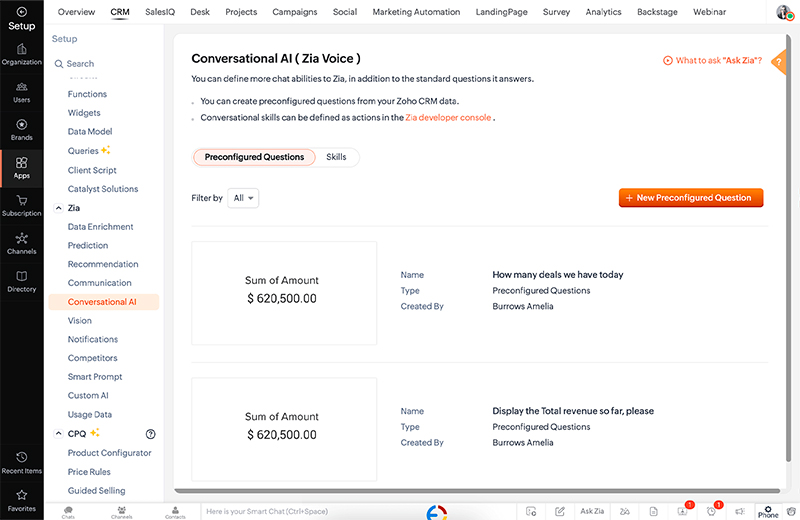The width and height of the screenshot is (800, 520).
Task: Go to Subscription via cart icon
Action: [21, 205]
